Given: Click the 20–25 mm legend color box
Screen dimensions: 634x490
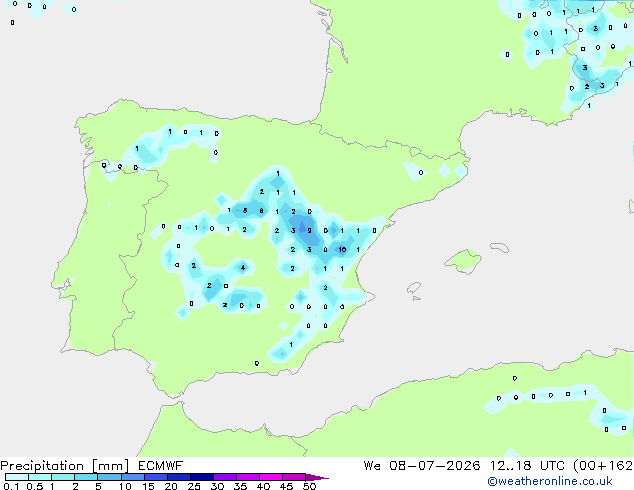Looking at the screenshot, I should 178,477.
